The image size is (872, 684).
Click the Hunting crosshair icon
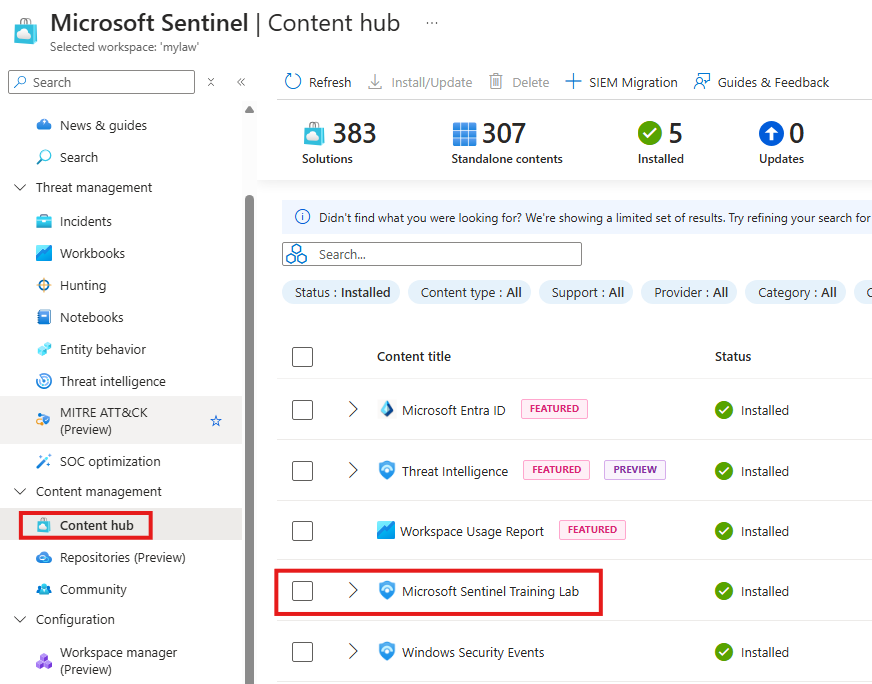coord(44,285)
